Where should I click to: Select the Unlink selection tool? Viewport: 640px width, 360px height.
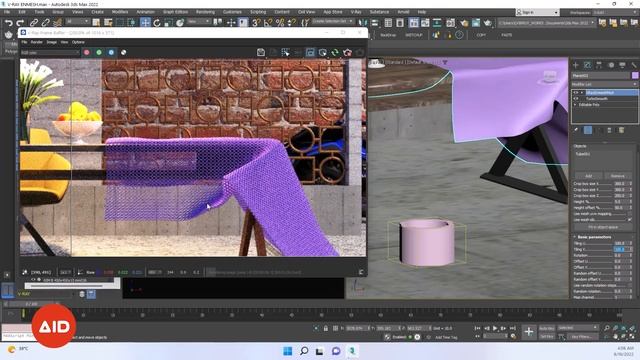point(46,22)
